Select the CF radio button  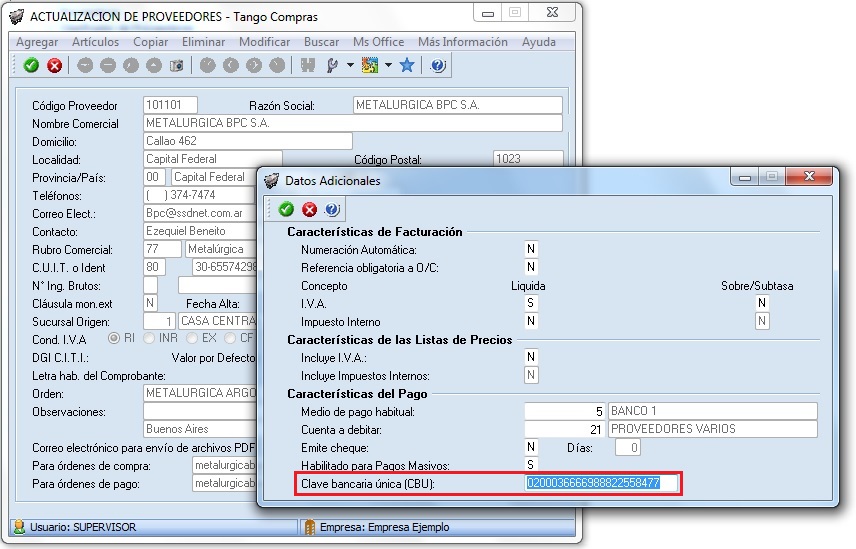click(x=230, y=338)
